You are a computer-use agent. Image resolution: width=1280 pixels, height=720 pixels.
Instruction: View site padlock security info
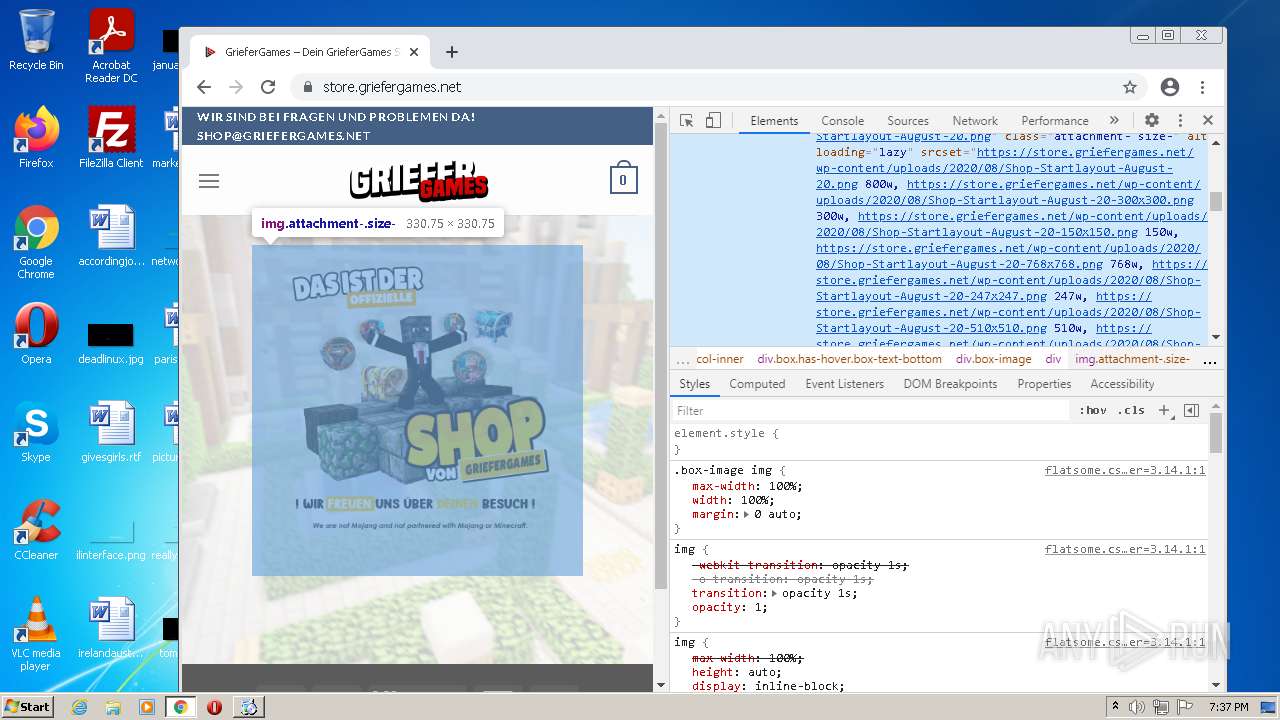pyautogui.click(x=308, y=87)
